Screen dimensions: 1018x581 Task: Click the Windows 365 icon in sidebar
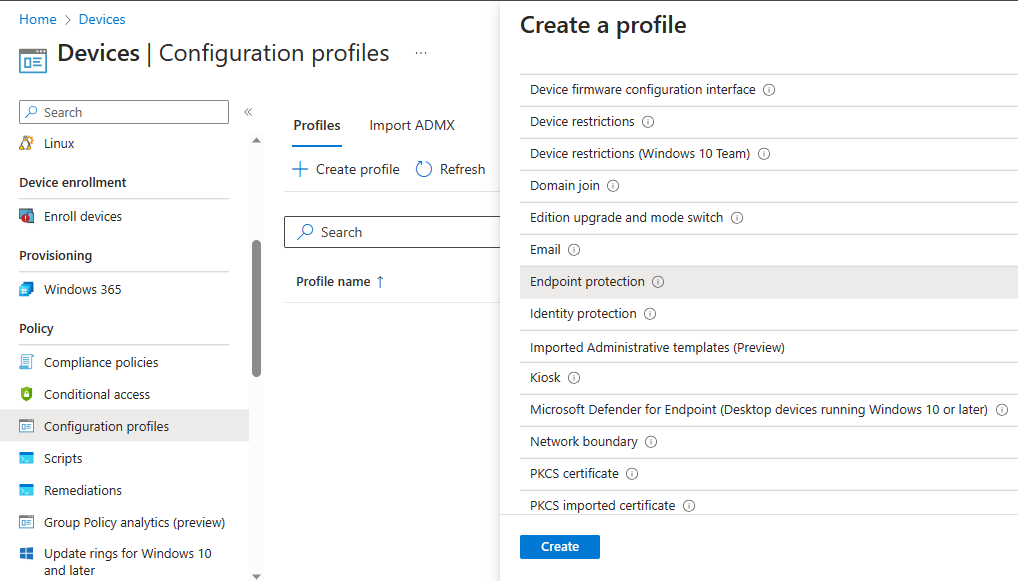pyautogui.click(x=27, y=290)
